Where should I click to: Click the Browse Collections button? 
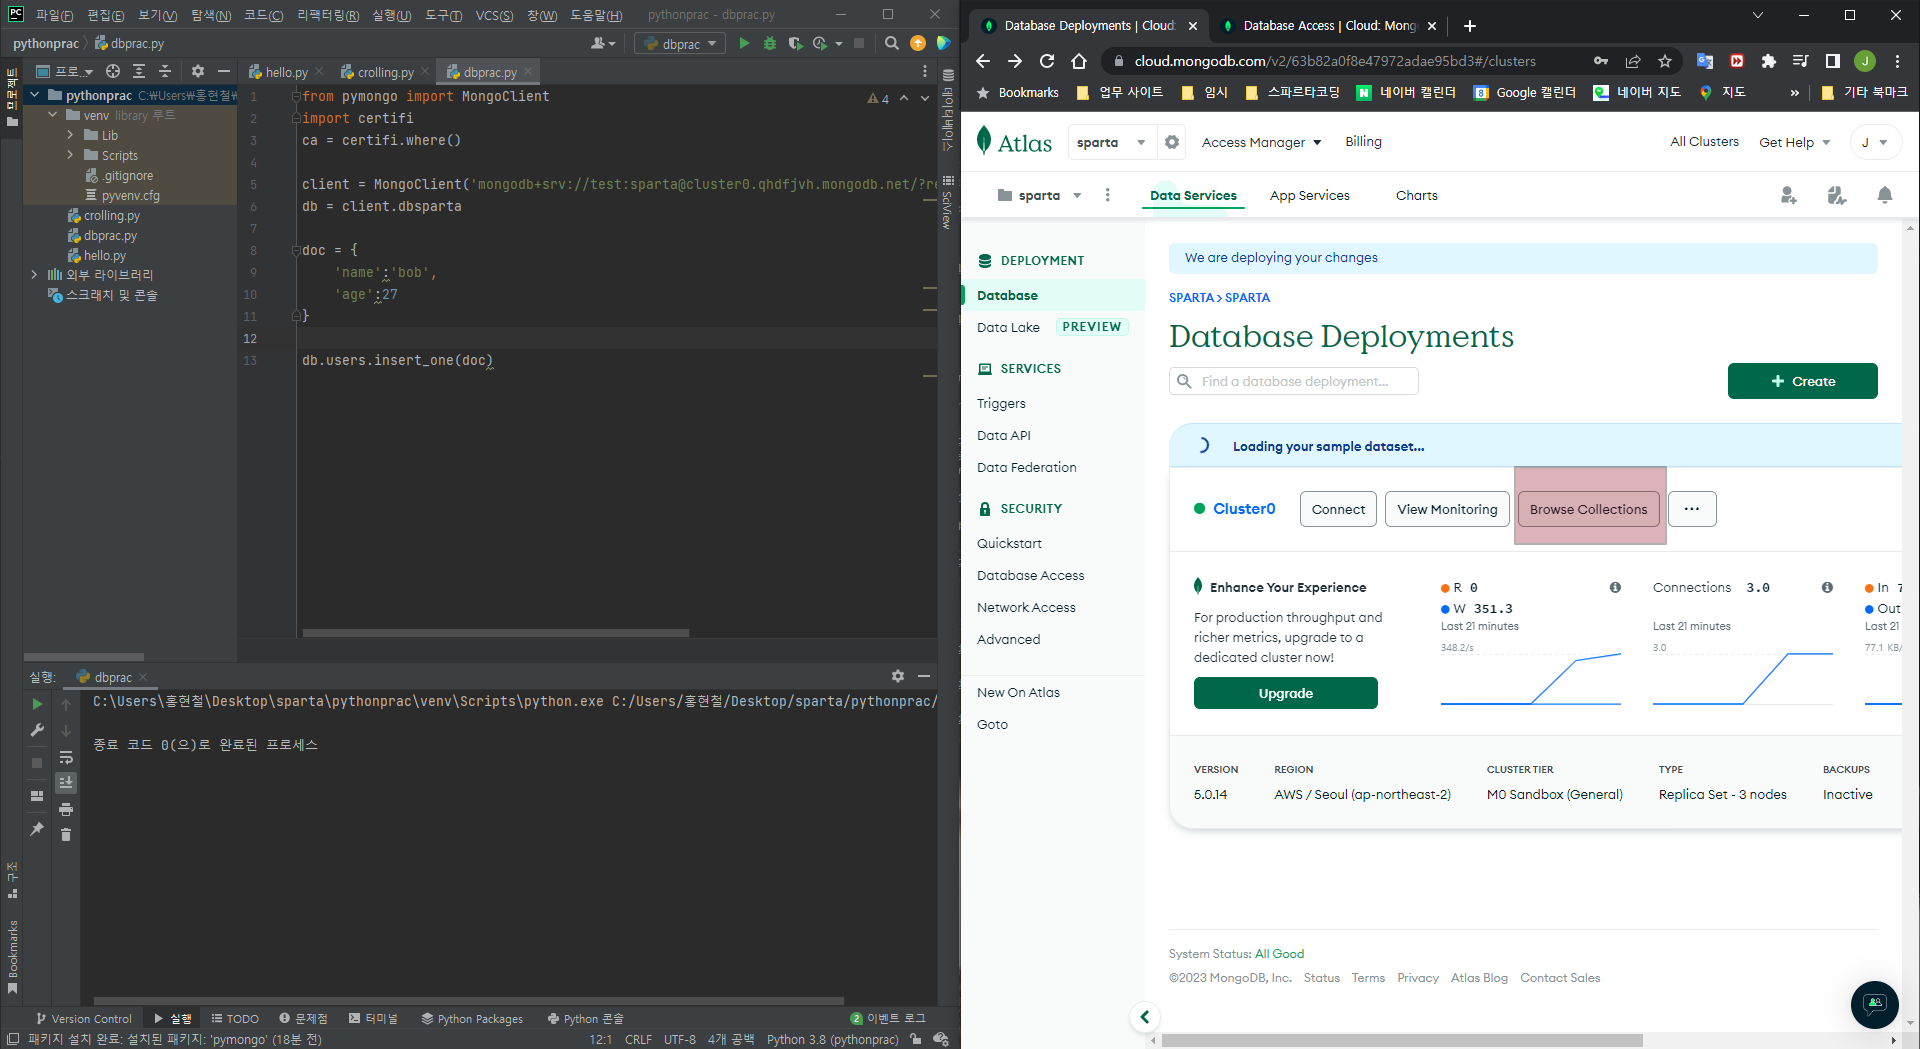click(1589, 509)
